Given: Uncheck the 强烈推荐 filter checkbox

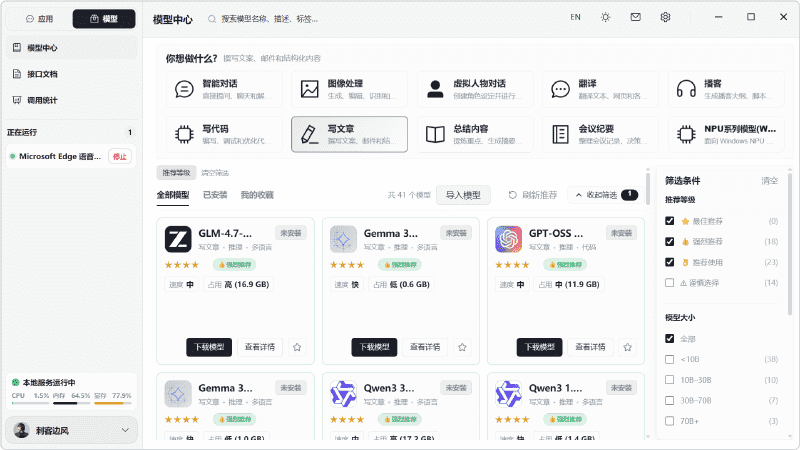Looking at the screenshot, I should [x=669, y=241].
